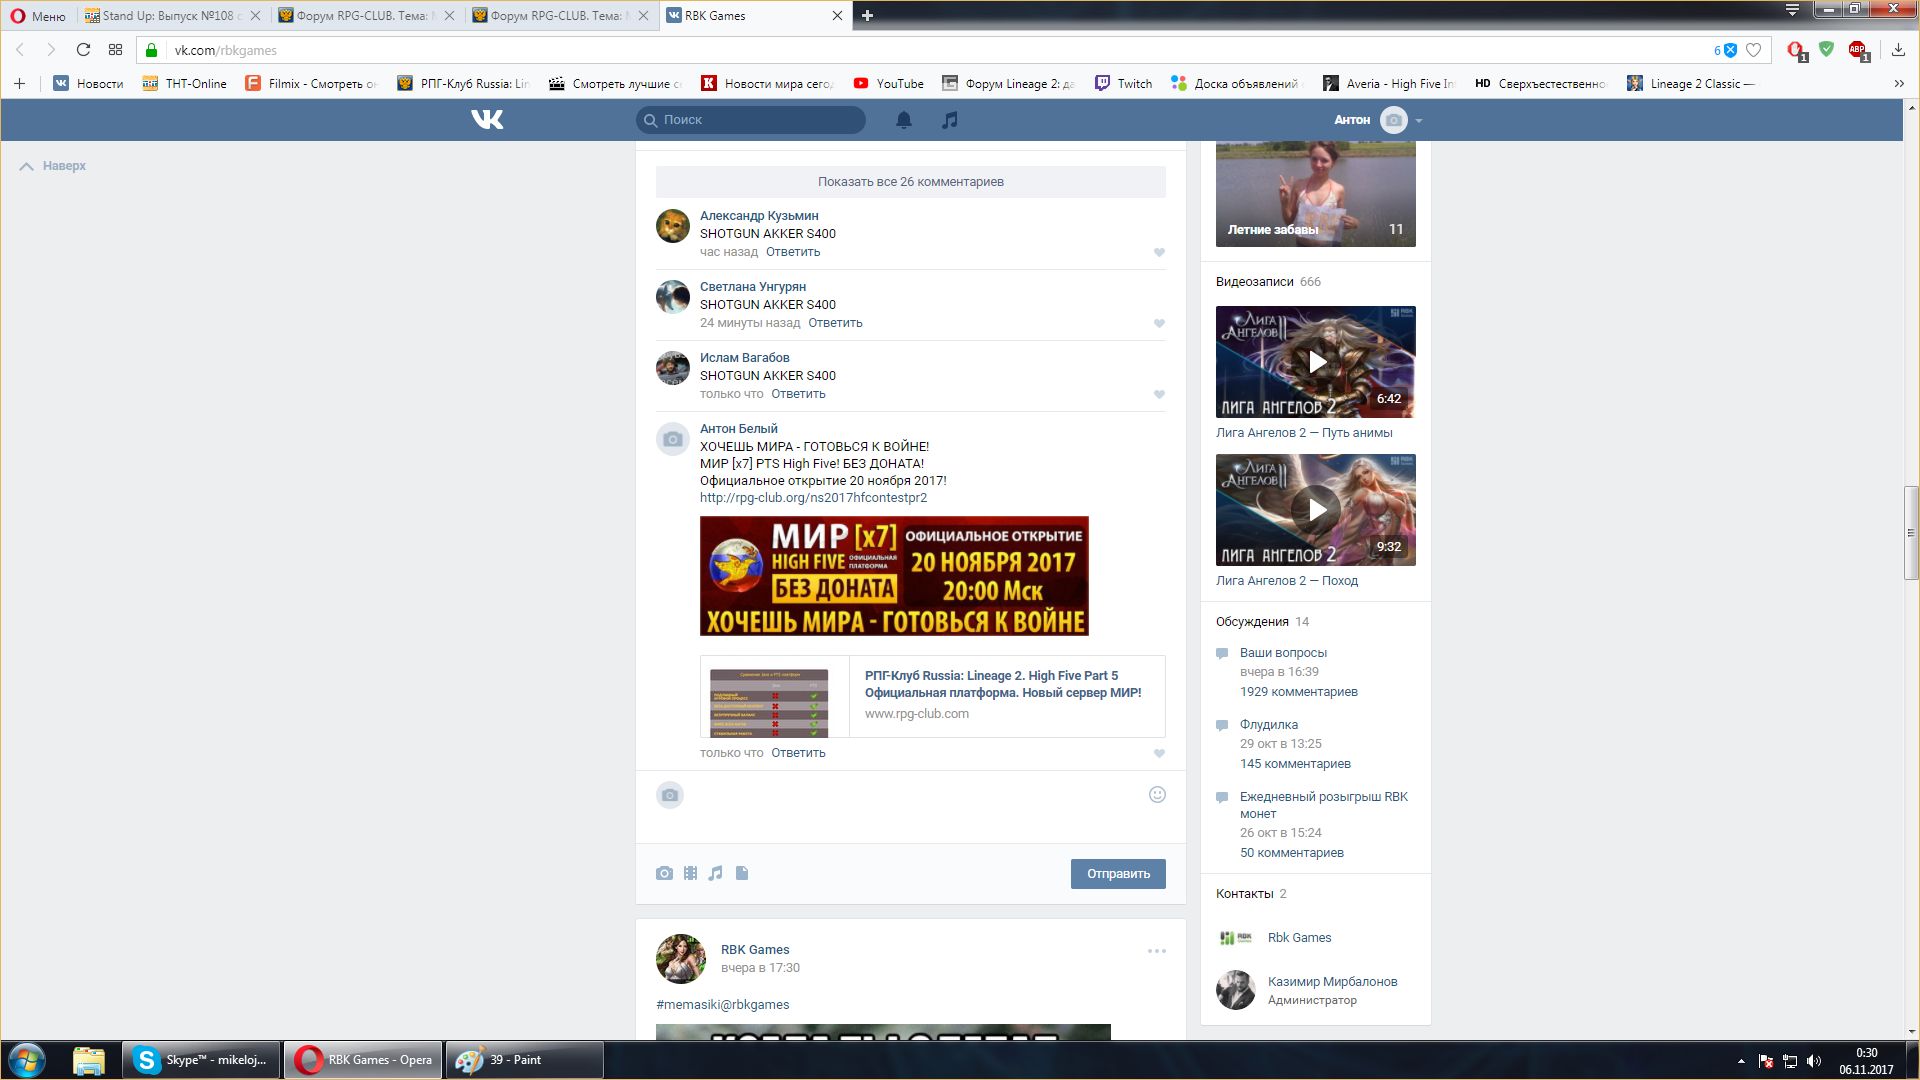Open Opera Speed Dial grid
Screen dimensions: 1920x1080
[115, 50]
